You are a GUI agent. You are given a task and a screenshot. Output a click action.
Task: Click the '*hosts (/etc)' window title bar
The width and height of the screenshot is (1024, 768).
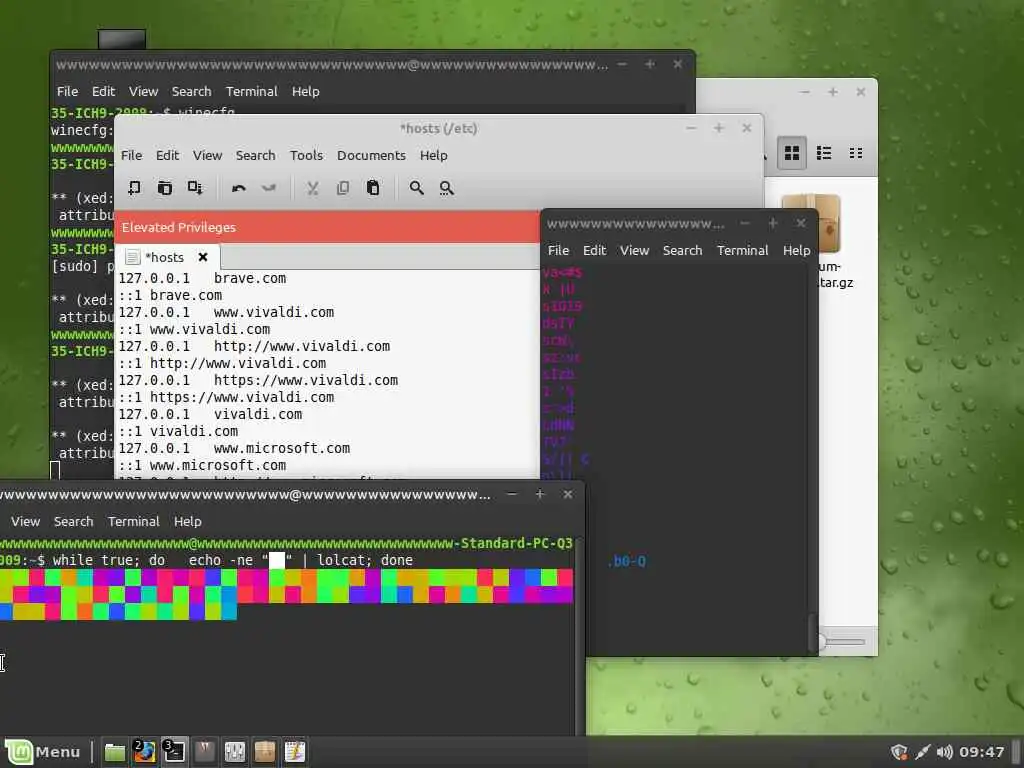[x=438, y=128]
